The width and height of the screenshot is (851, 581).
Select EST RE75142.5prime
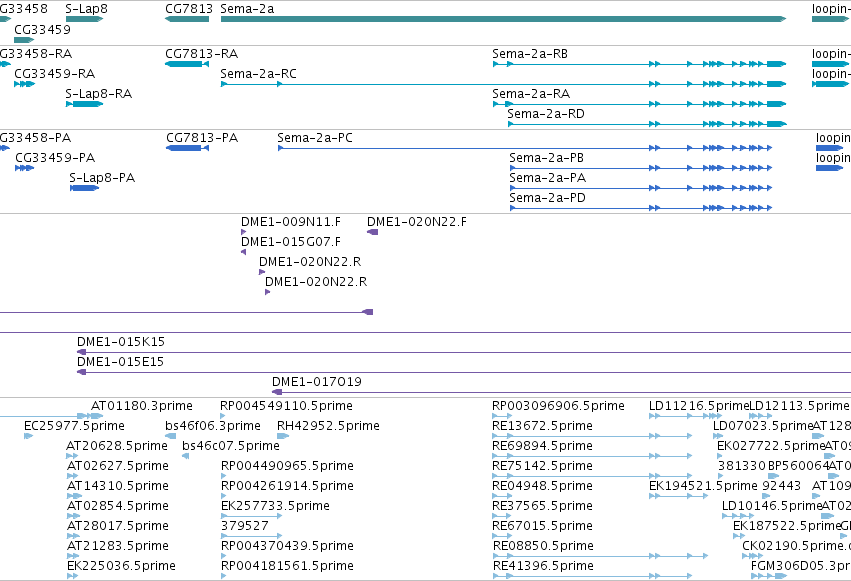coord(592,476)
